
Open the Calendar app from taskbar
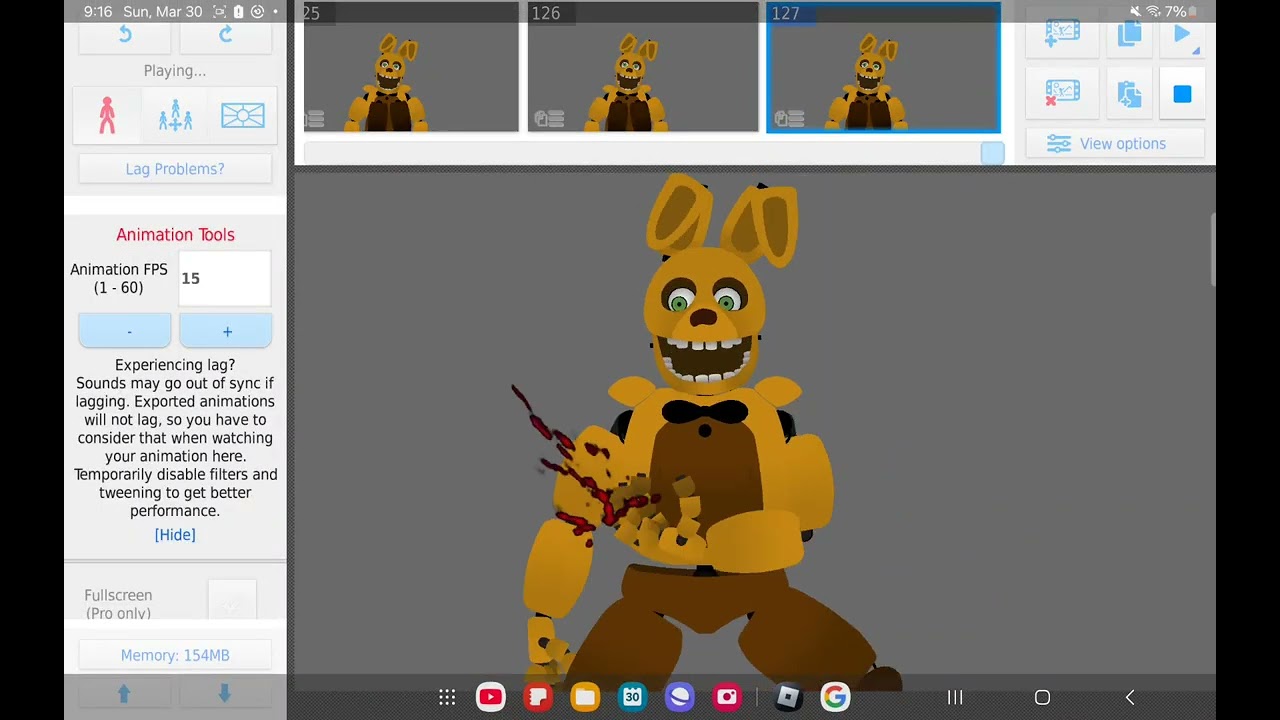pyautogui.click(x=632, y=697)
